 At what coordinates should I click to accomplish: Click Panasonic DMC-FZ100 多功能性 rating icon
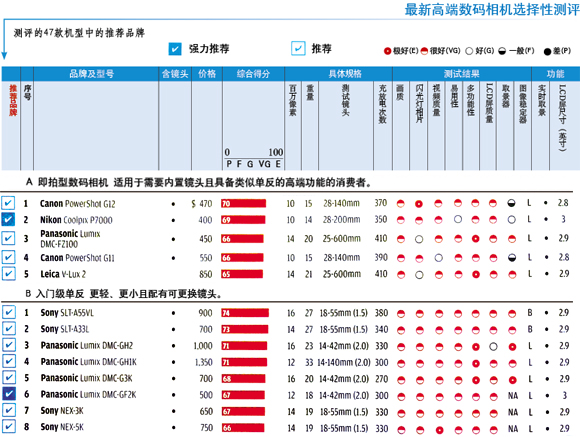click(x=476, y=239)
